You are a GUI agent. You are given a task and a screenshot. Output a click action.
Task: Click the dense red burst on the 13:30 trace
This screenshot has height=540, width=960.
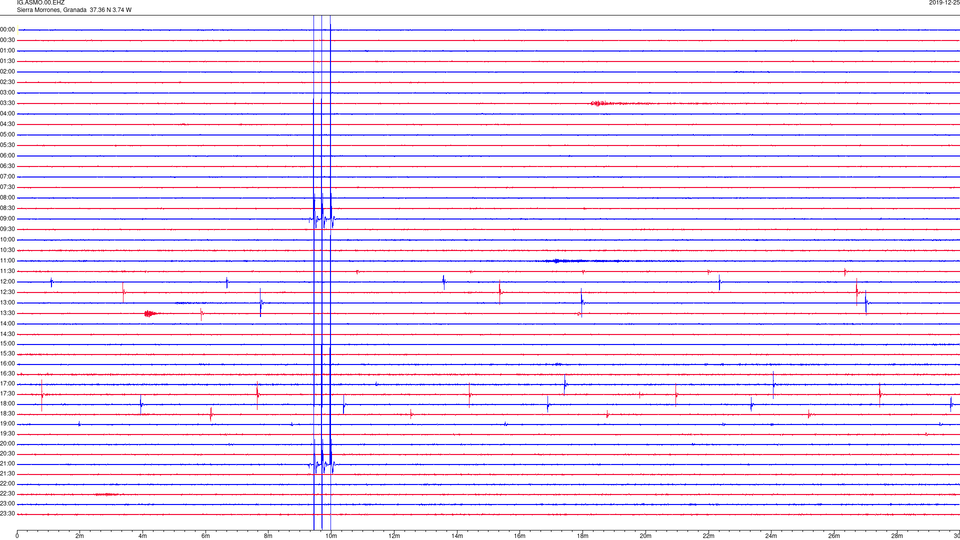(150, 313)
